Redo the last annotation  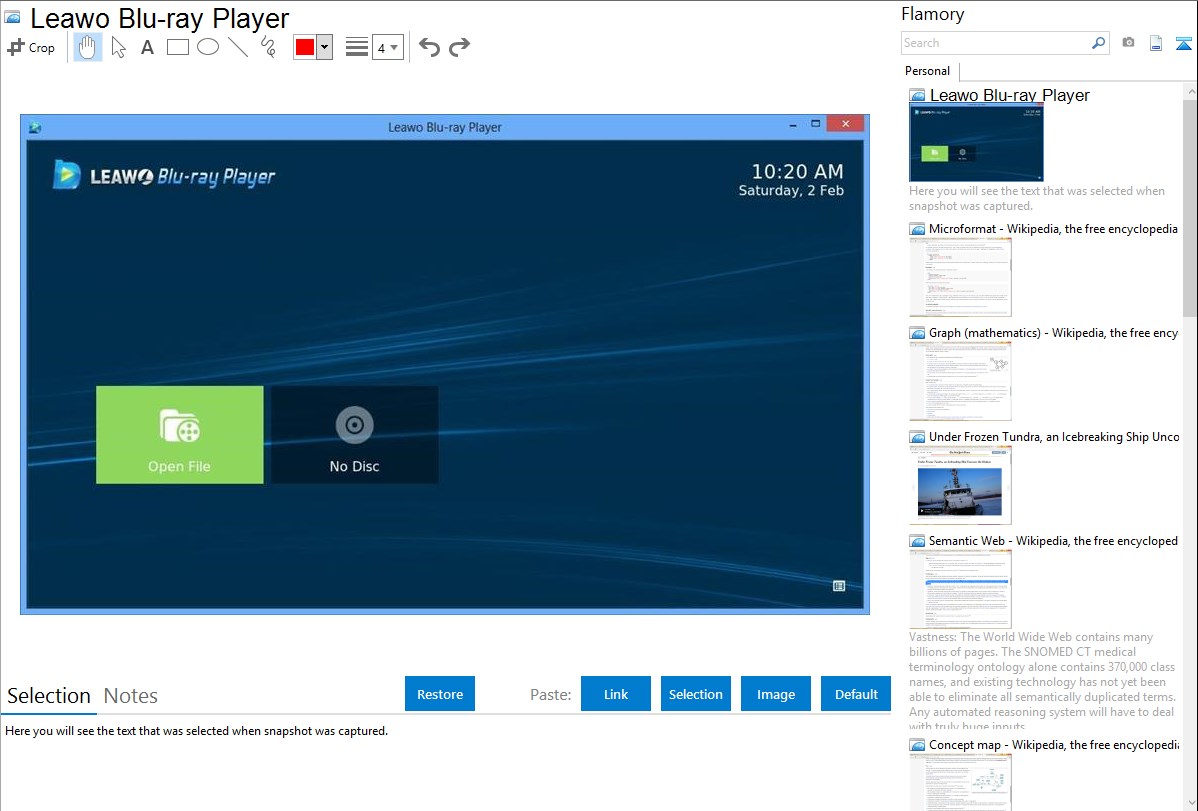pos(459,47)
